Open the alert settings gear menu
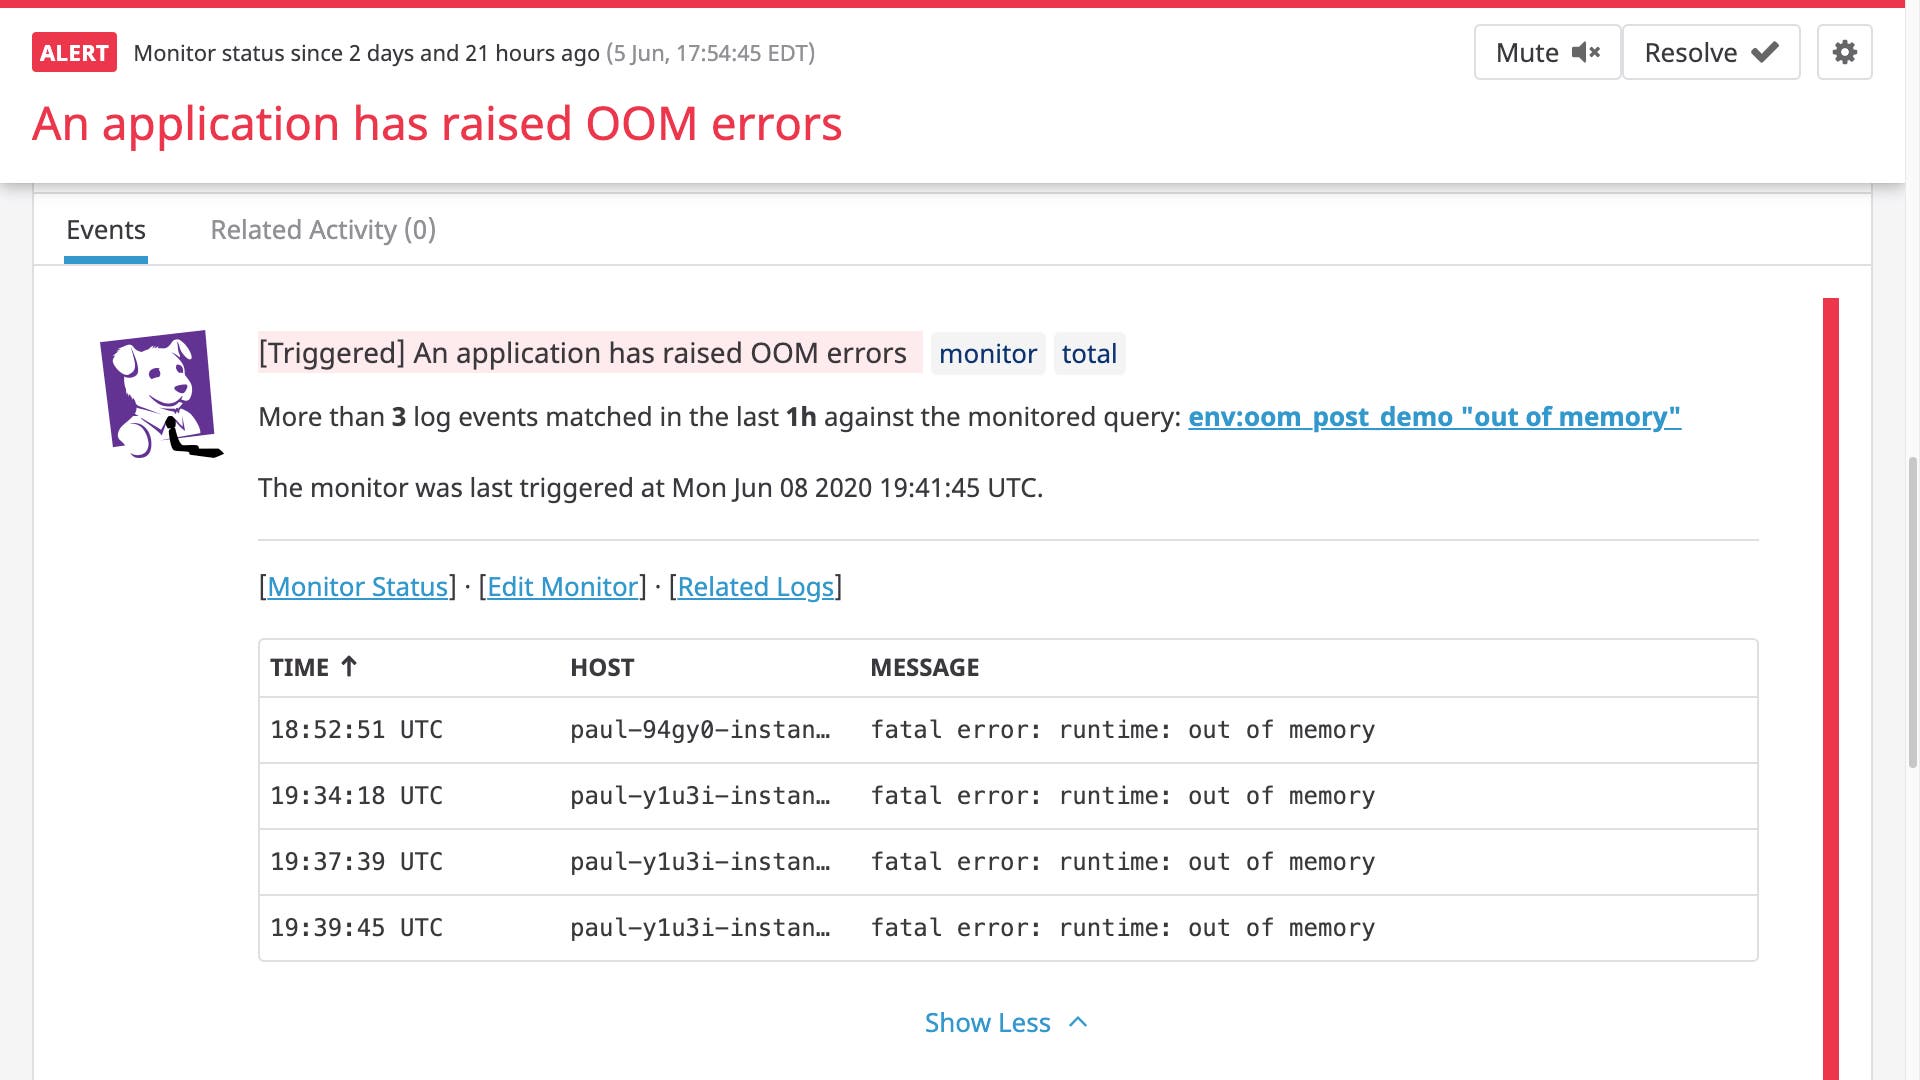Viewport: 1920px width, 1080px height. (x=1844, y=52)
